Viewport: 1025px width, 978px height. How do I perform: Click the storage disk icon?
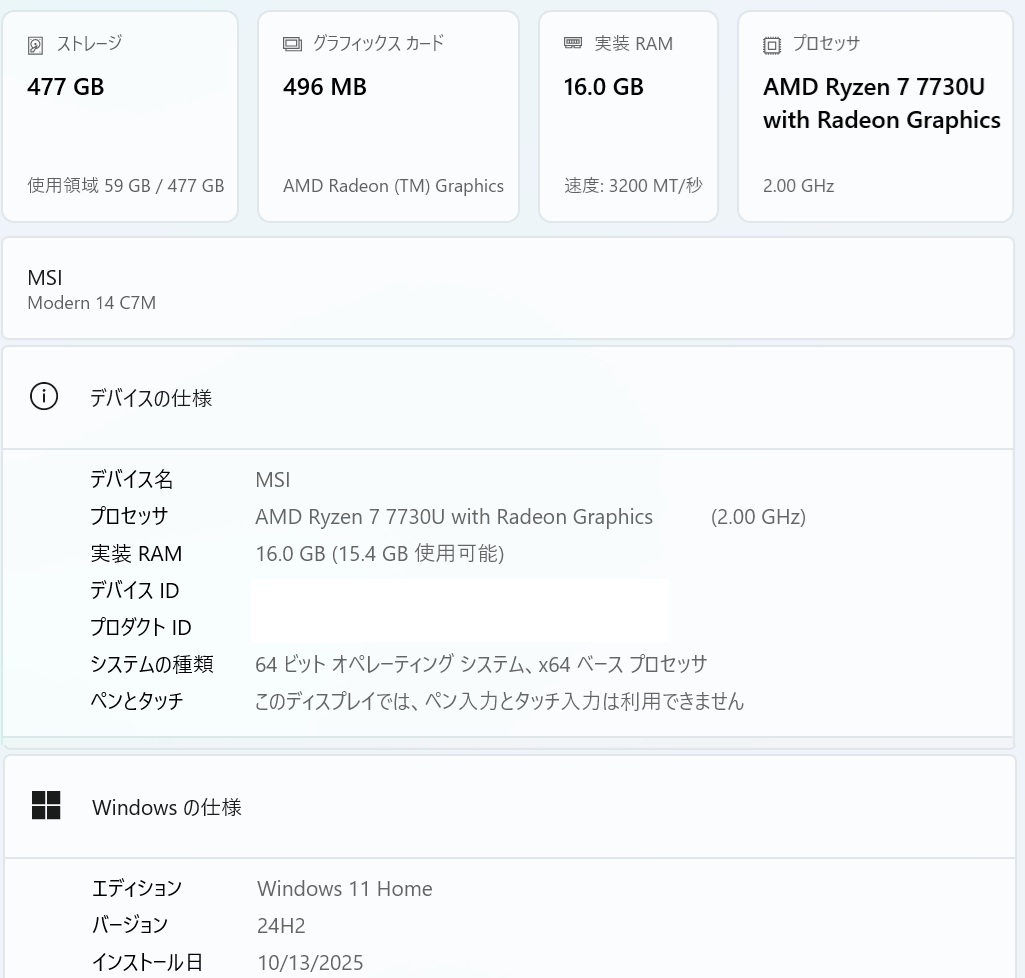[36, 45]
